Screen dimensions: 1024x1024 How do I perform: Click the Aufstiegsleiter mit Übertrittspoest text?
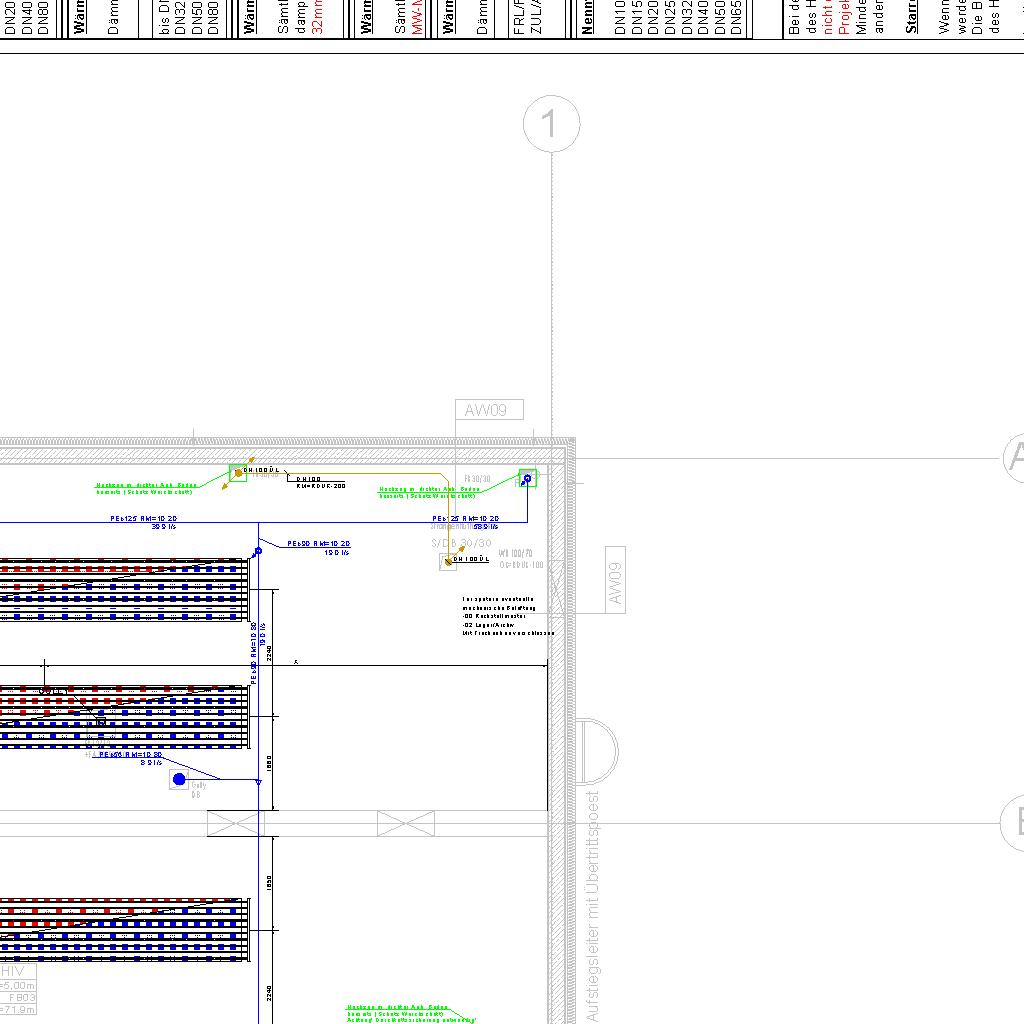point(593,905)
